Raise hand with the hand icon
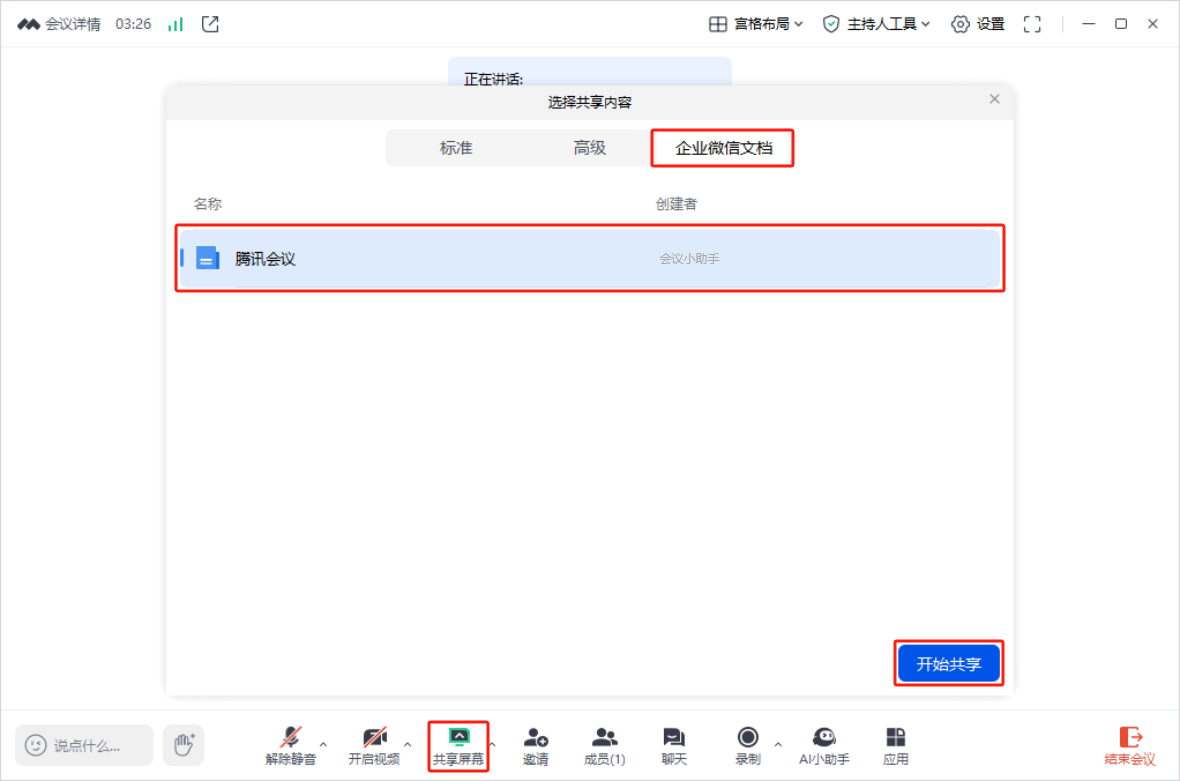Image resolution: width=1180 pixels, height=781 pixels. pyautogui.click(x=184, y=746)
